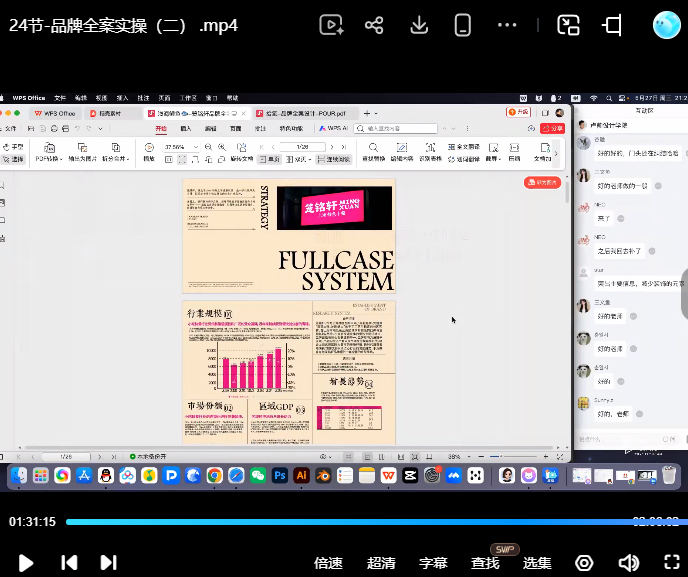Screen dimensions: 688x577
Task: Mute the video via the speaker icon
Action: click(629, 563)
